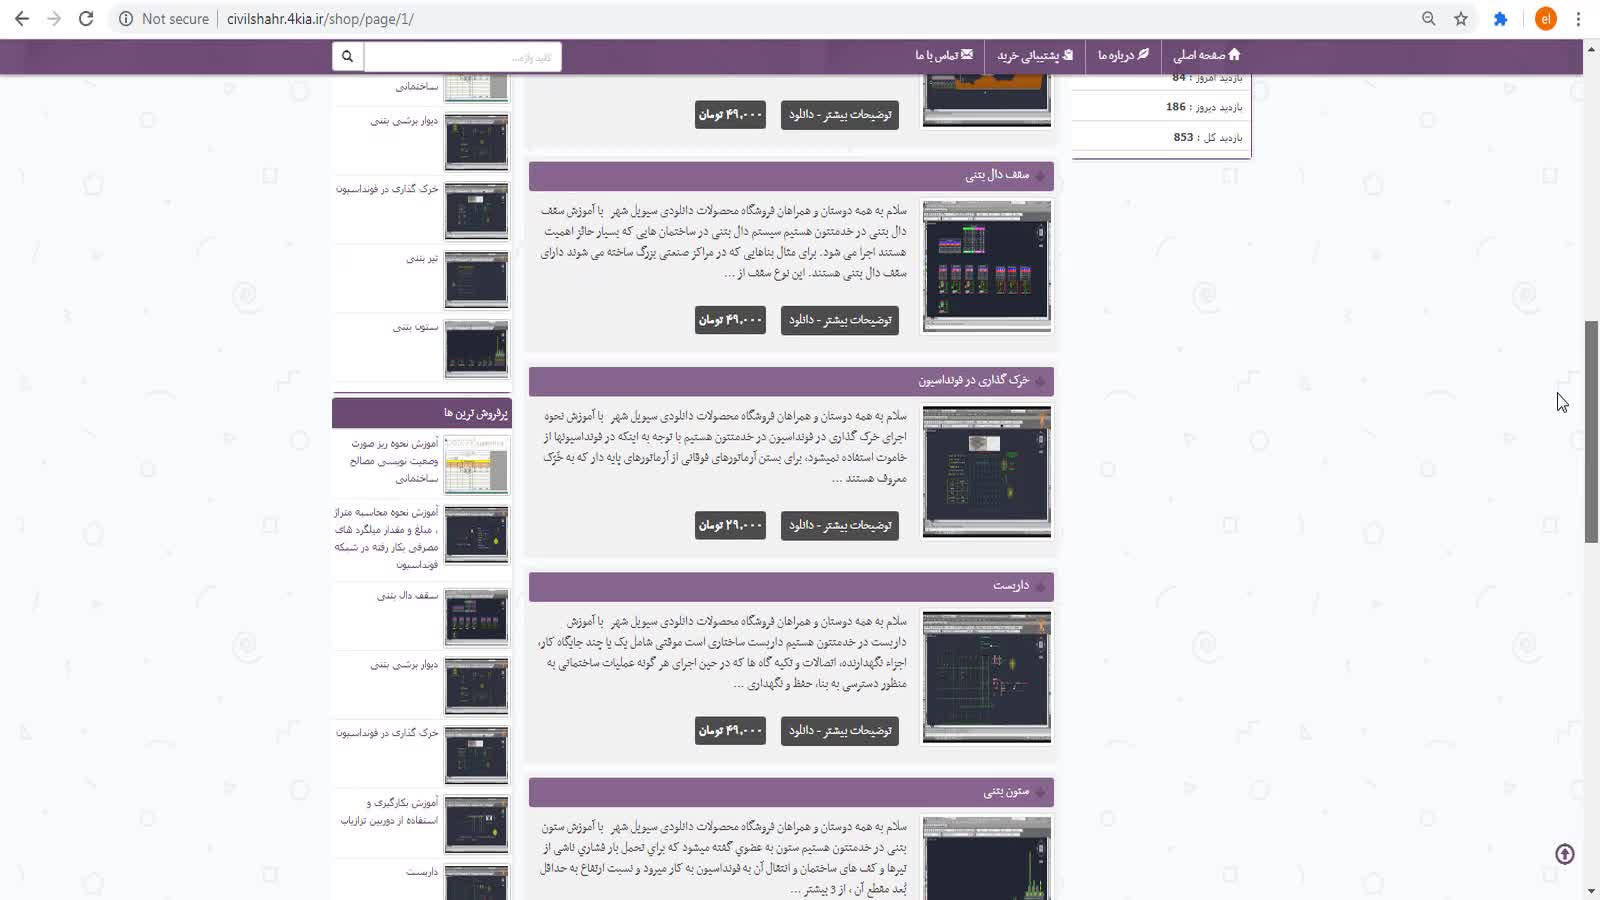The width and height of the screenshot is (1600, 900).
Task: Open the خرک گذاری در فونداسیون product thumbnail
Action: pyautogui.click(x=986, y=471)
